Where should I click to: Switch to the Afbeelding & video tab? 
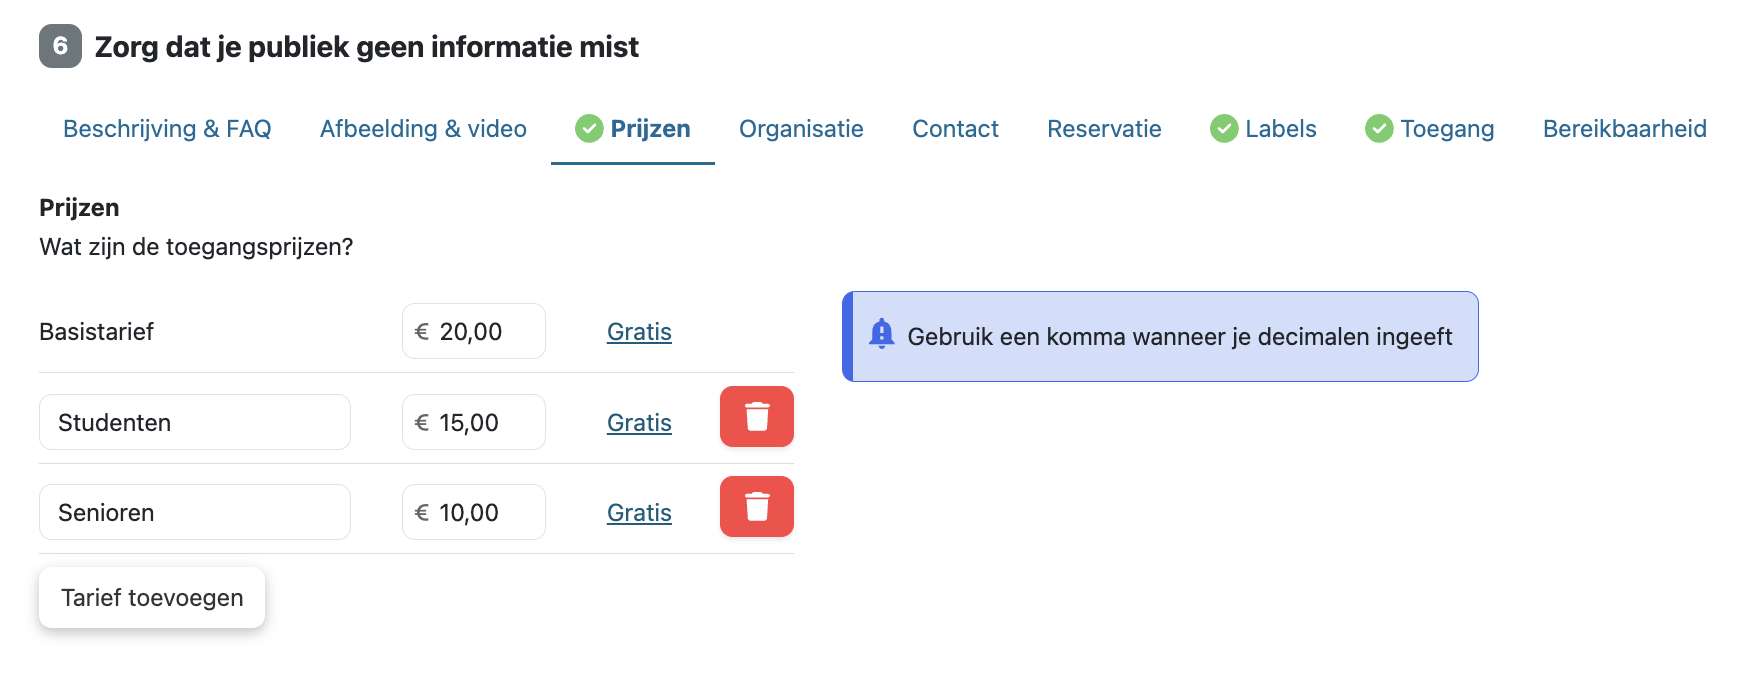point(423,129)
